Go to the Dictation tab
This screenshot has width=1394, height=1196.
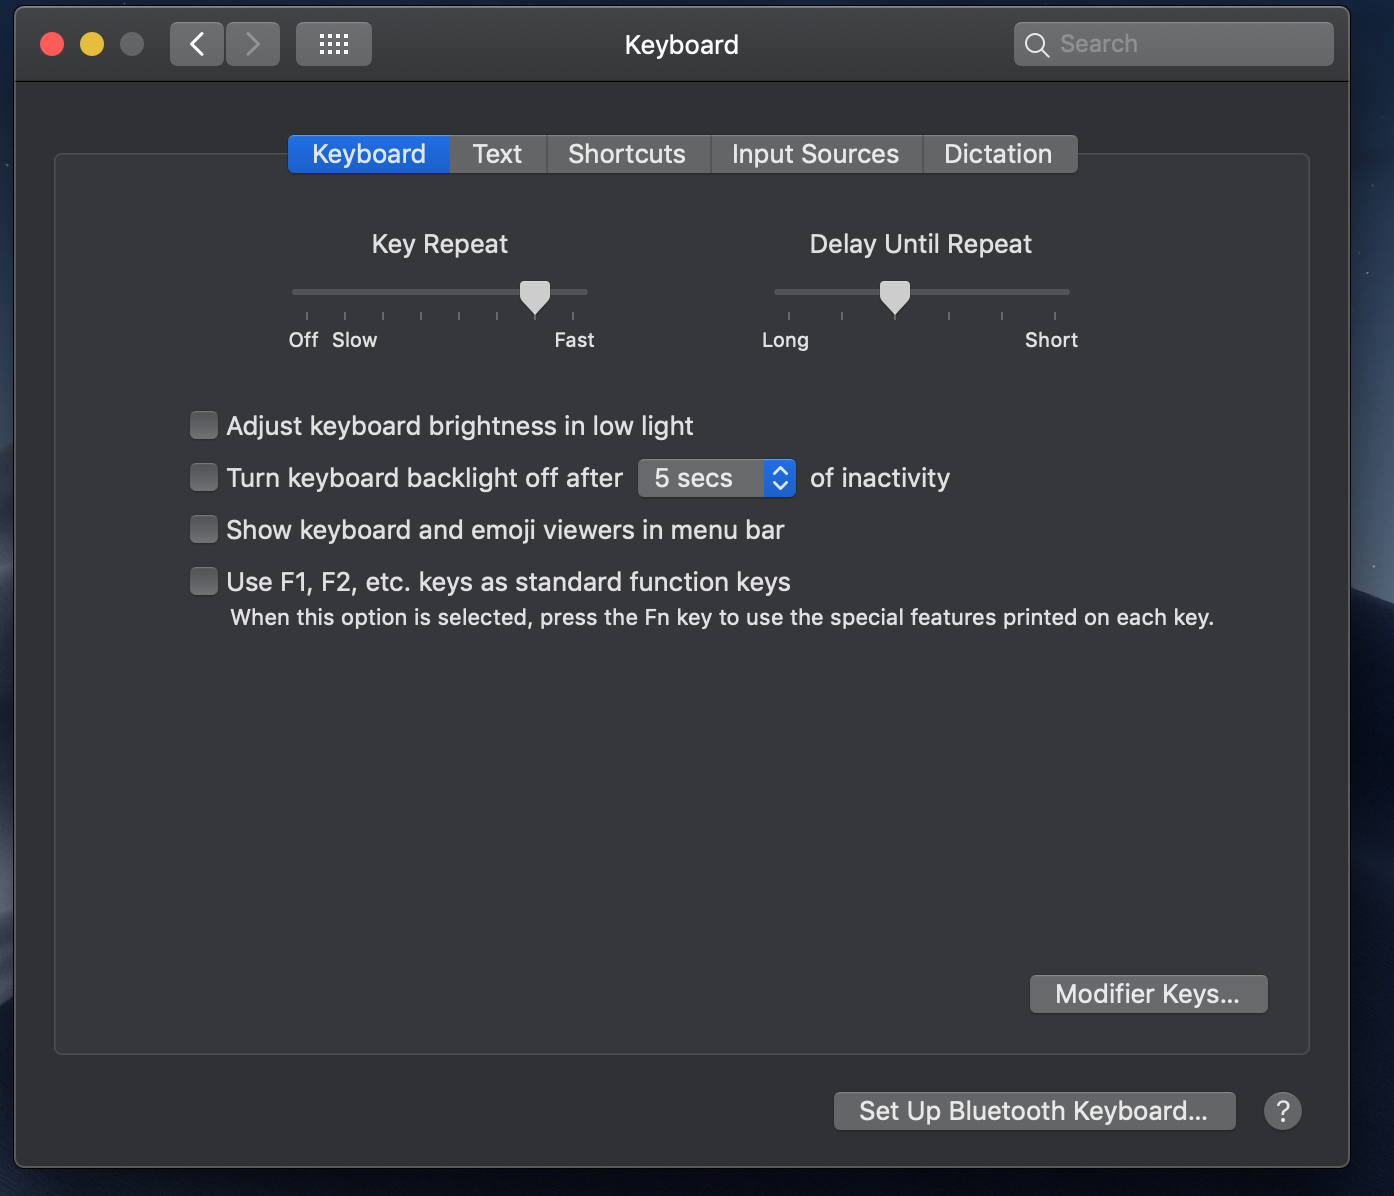click(x=998, y=154)
